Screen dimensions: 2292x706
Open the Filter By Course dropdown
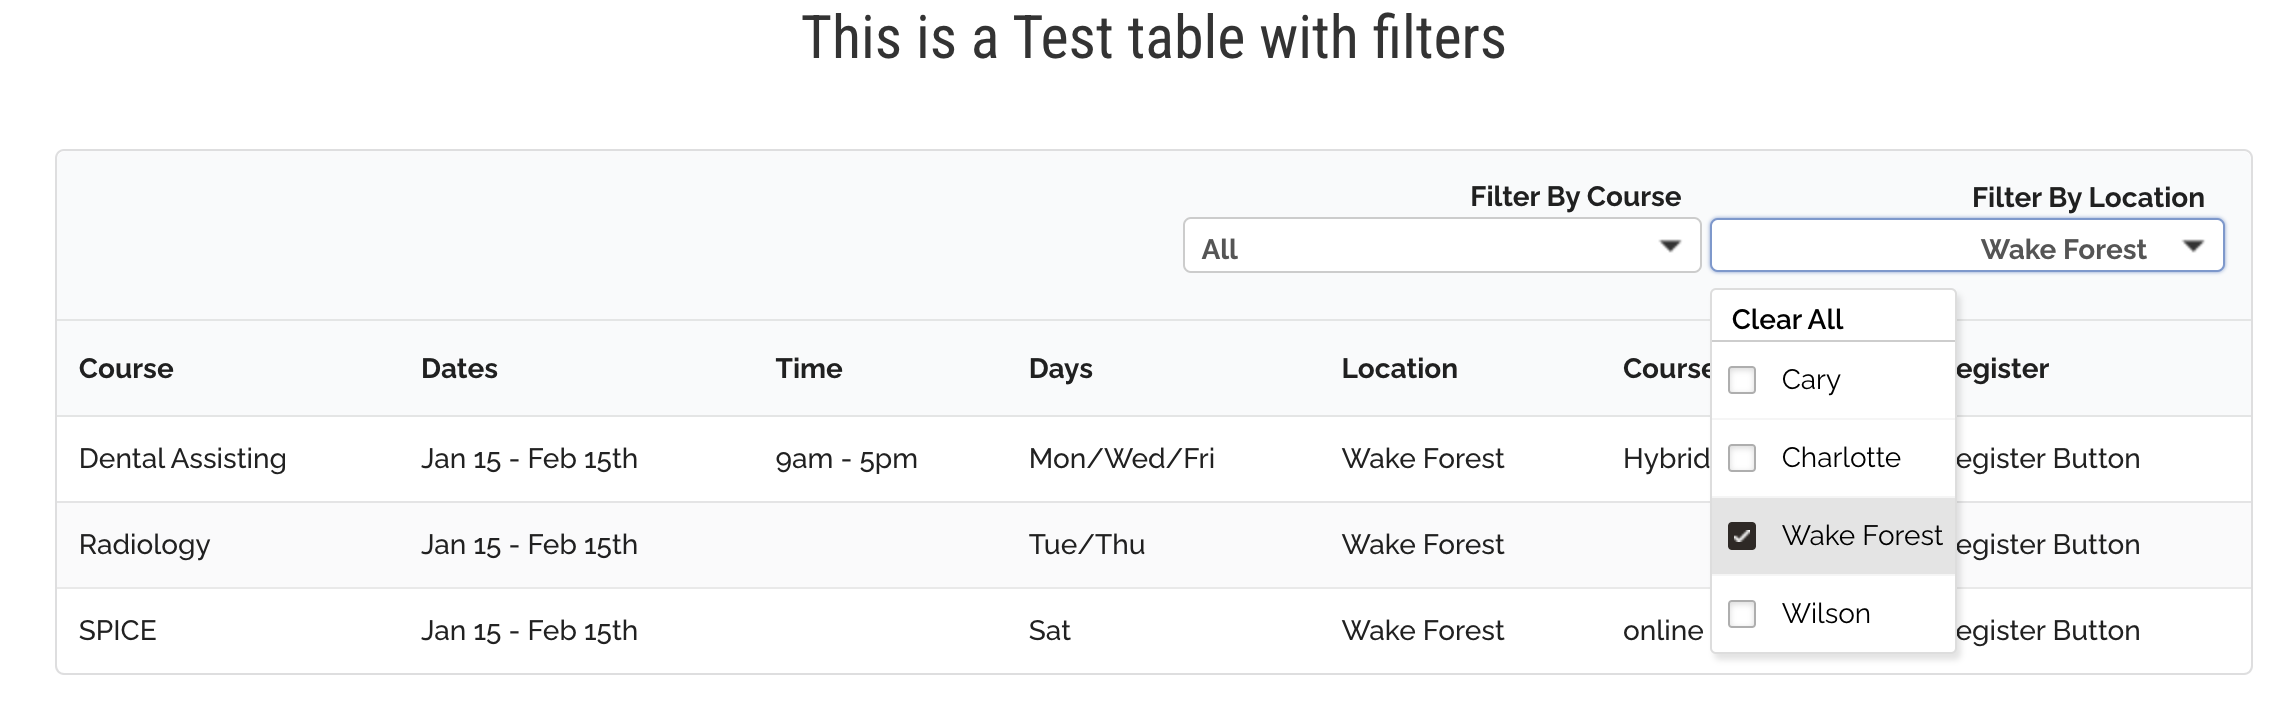[x=1440, y=247]
